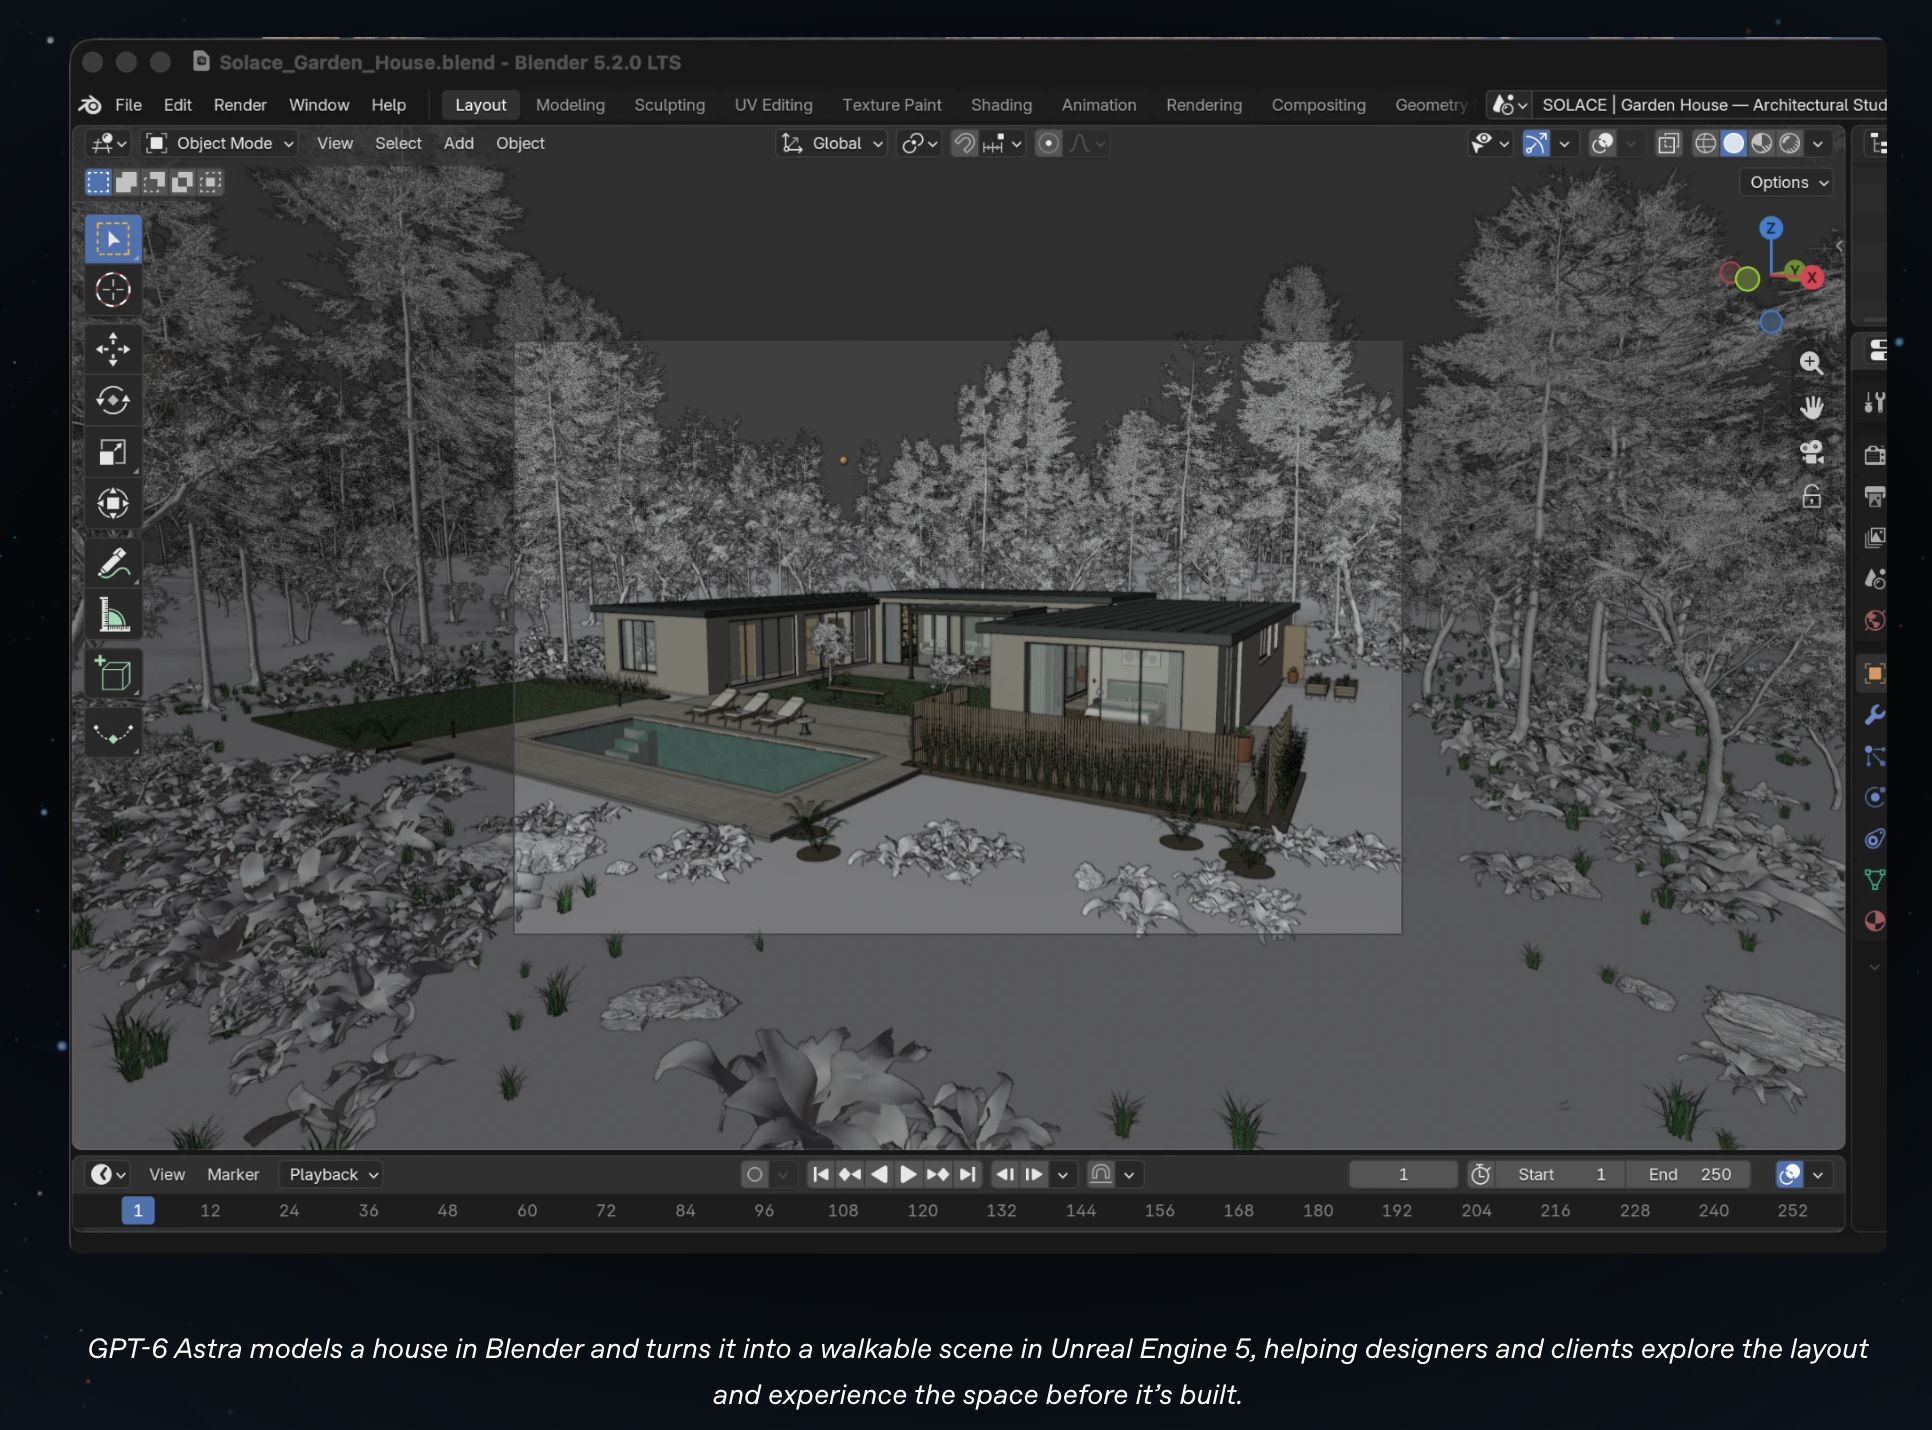
Task: Choose the Move tool
Action: 113,349
